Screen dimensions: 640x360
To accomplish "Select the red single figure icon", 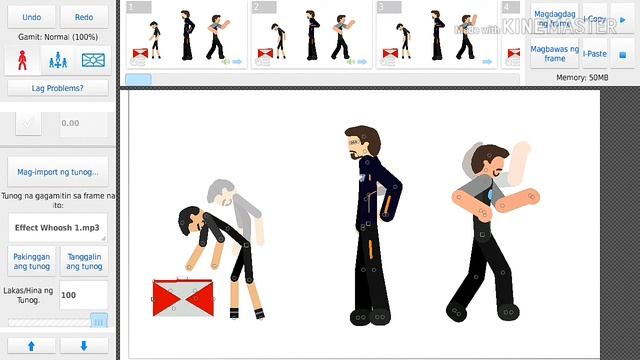I will point(22,60).
